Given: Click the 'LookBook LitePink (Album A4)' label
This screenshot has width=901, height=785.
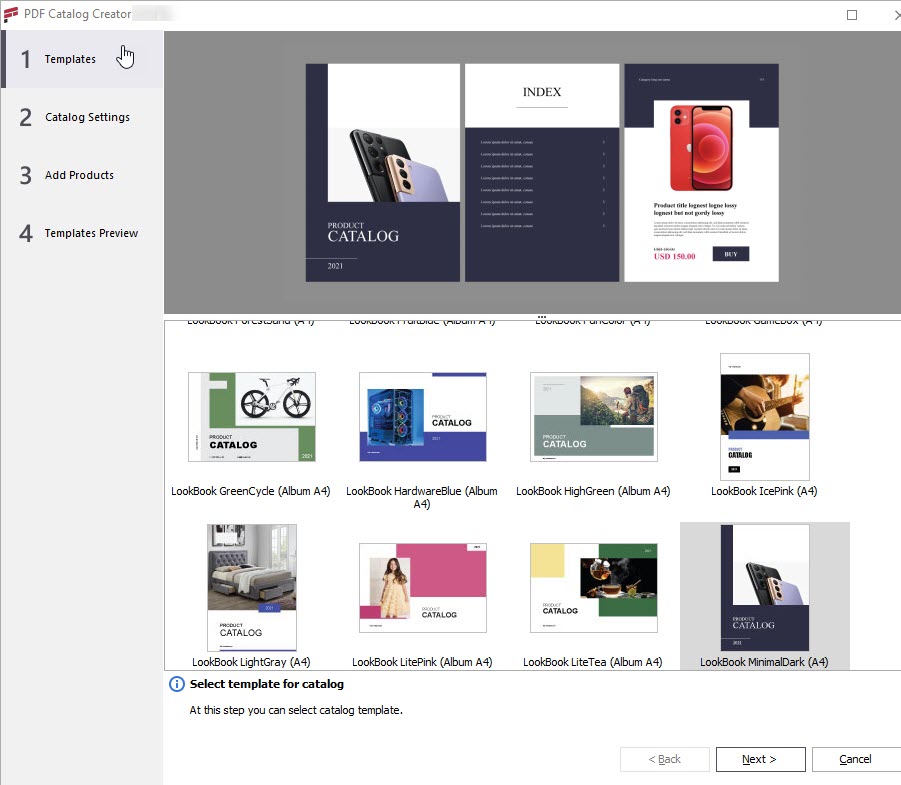Looking at the screenshot, I should pyautogui.click(x=422, y=662).
